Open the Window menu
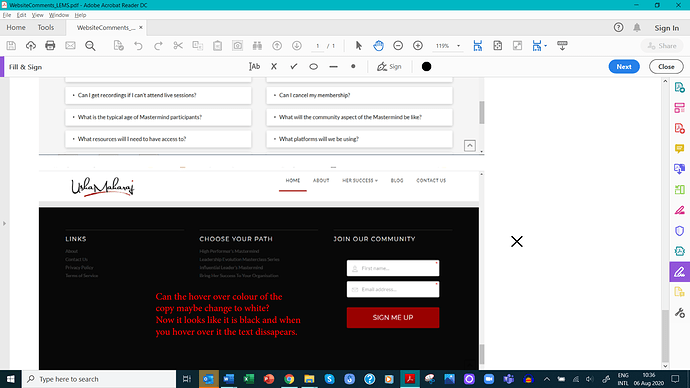Viewport: 690px width, 388px height. [x=59, y=15]
